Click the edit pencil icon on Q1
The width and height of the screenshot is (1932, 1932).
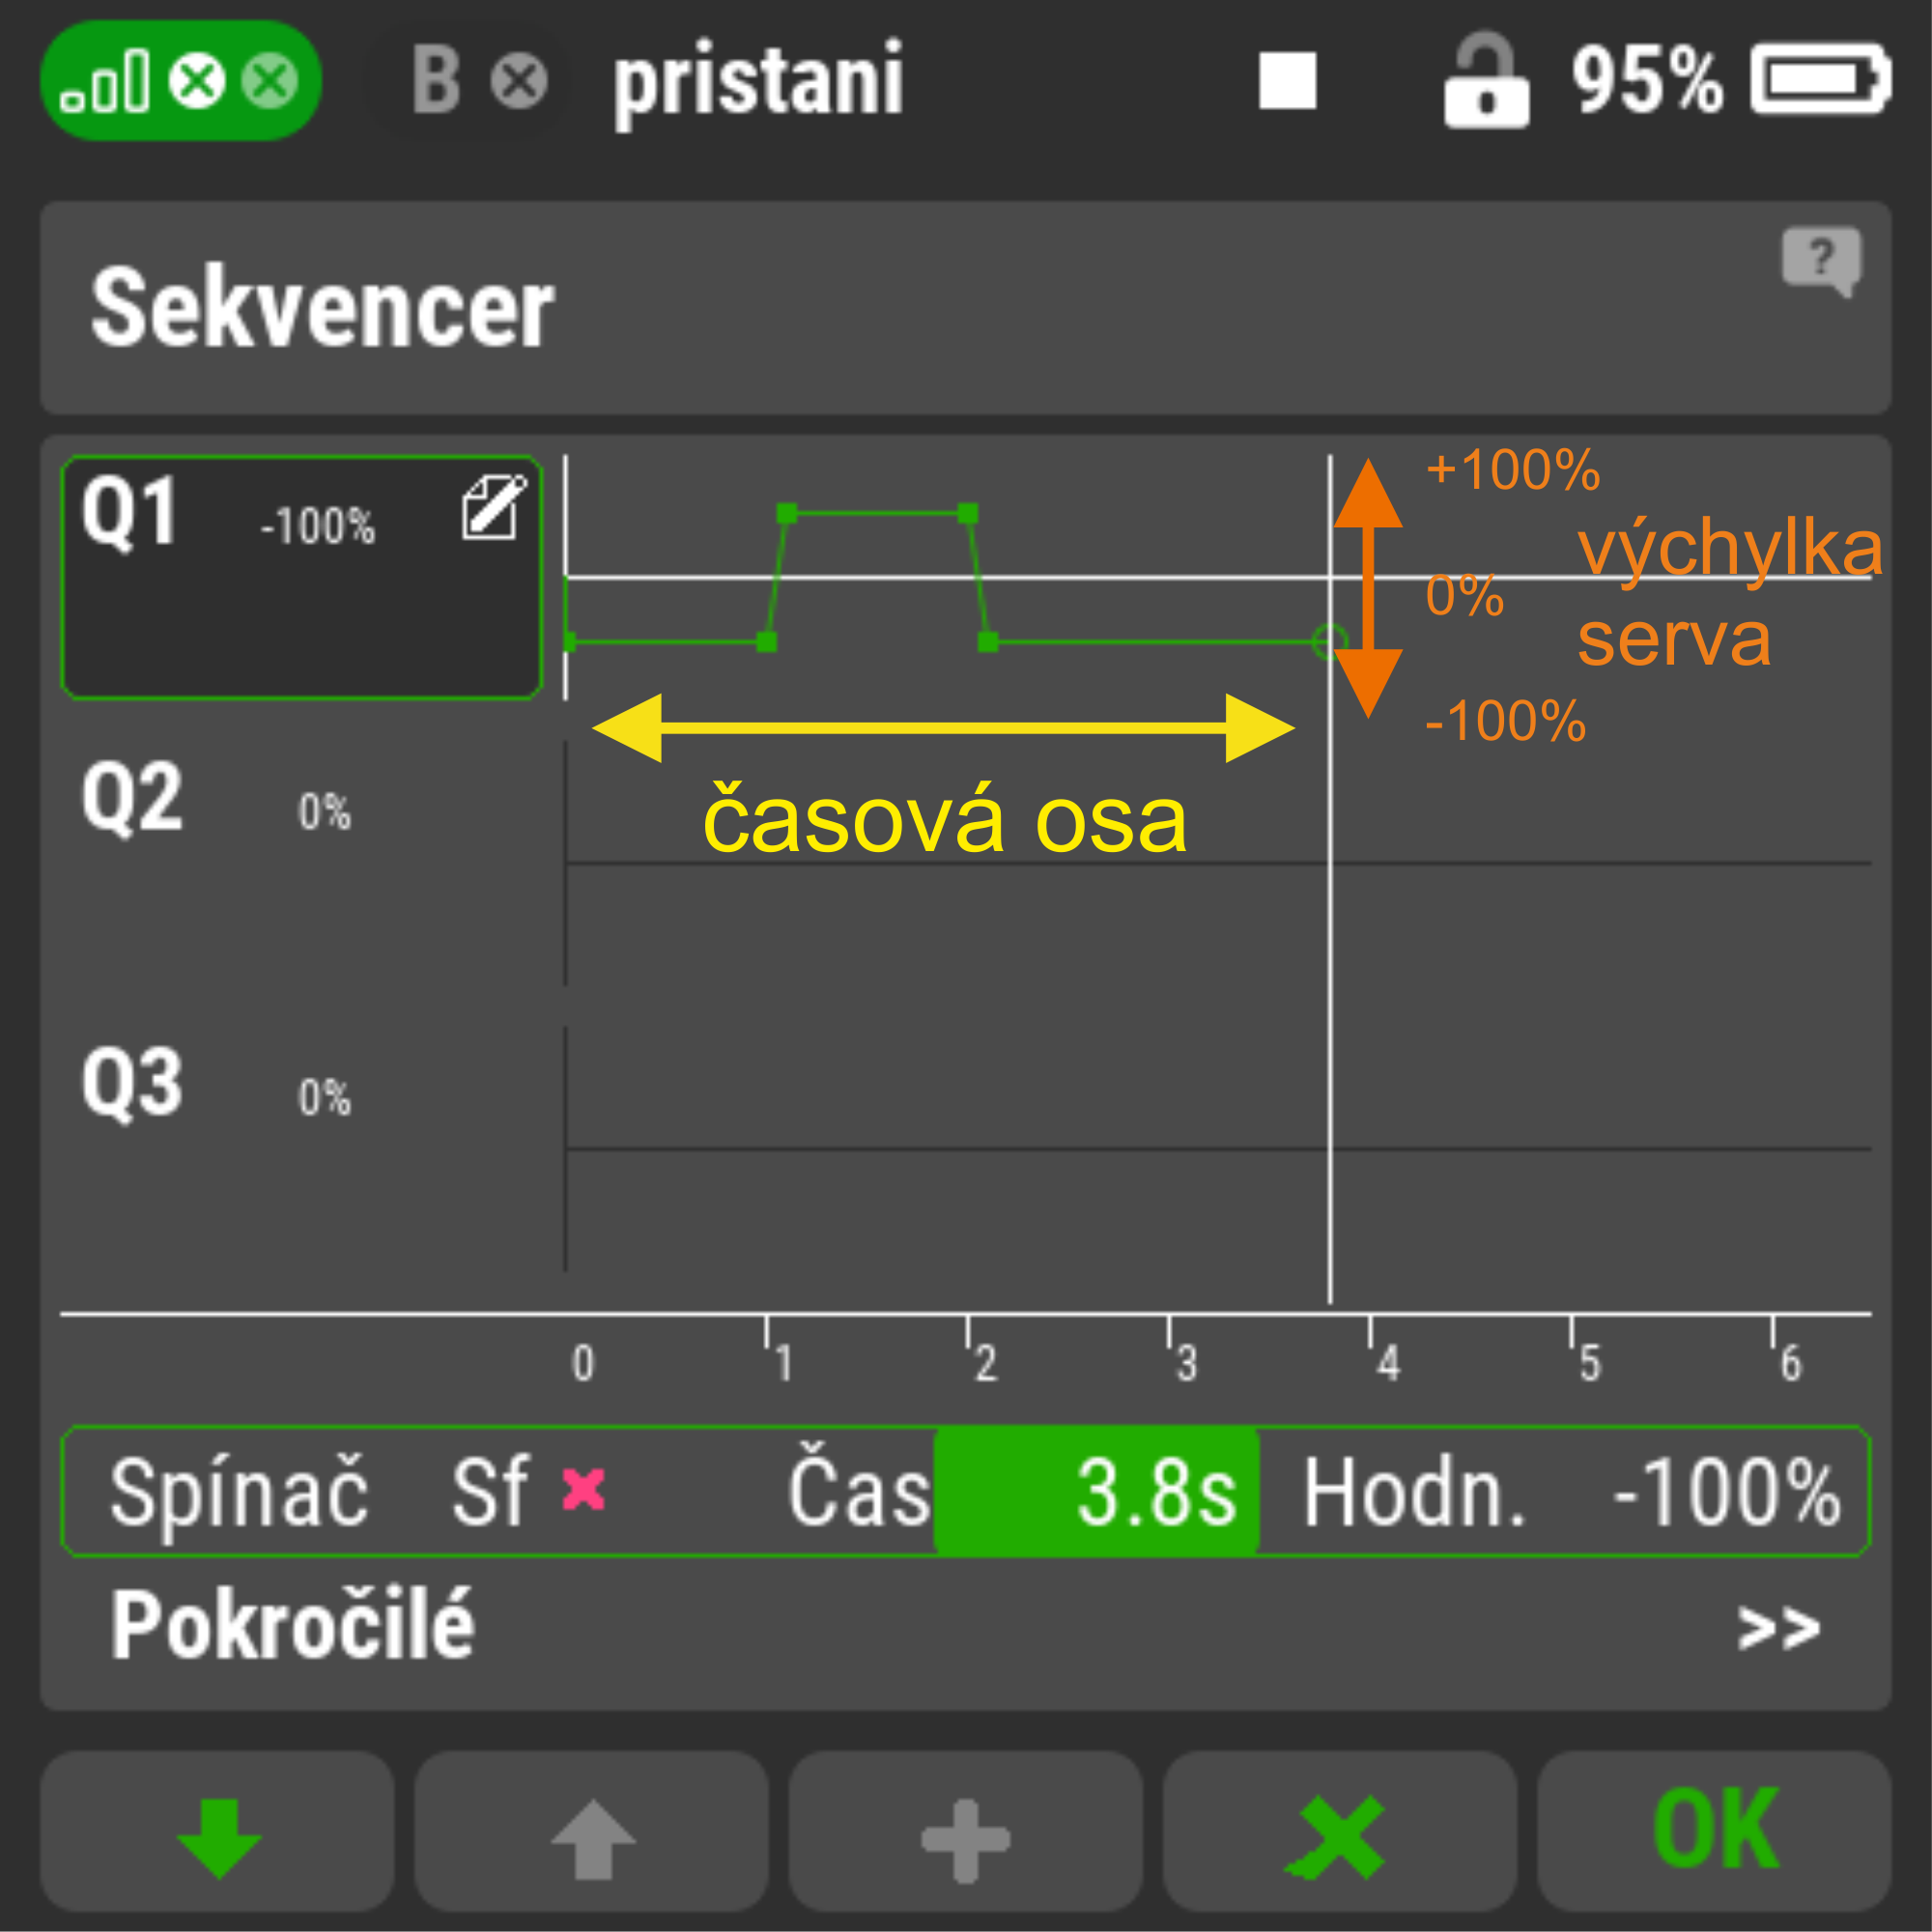pos(493,508)
